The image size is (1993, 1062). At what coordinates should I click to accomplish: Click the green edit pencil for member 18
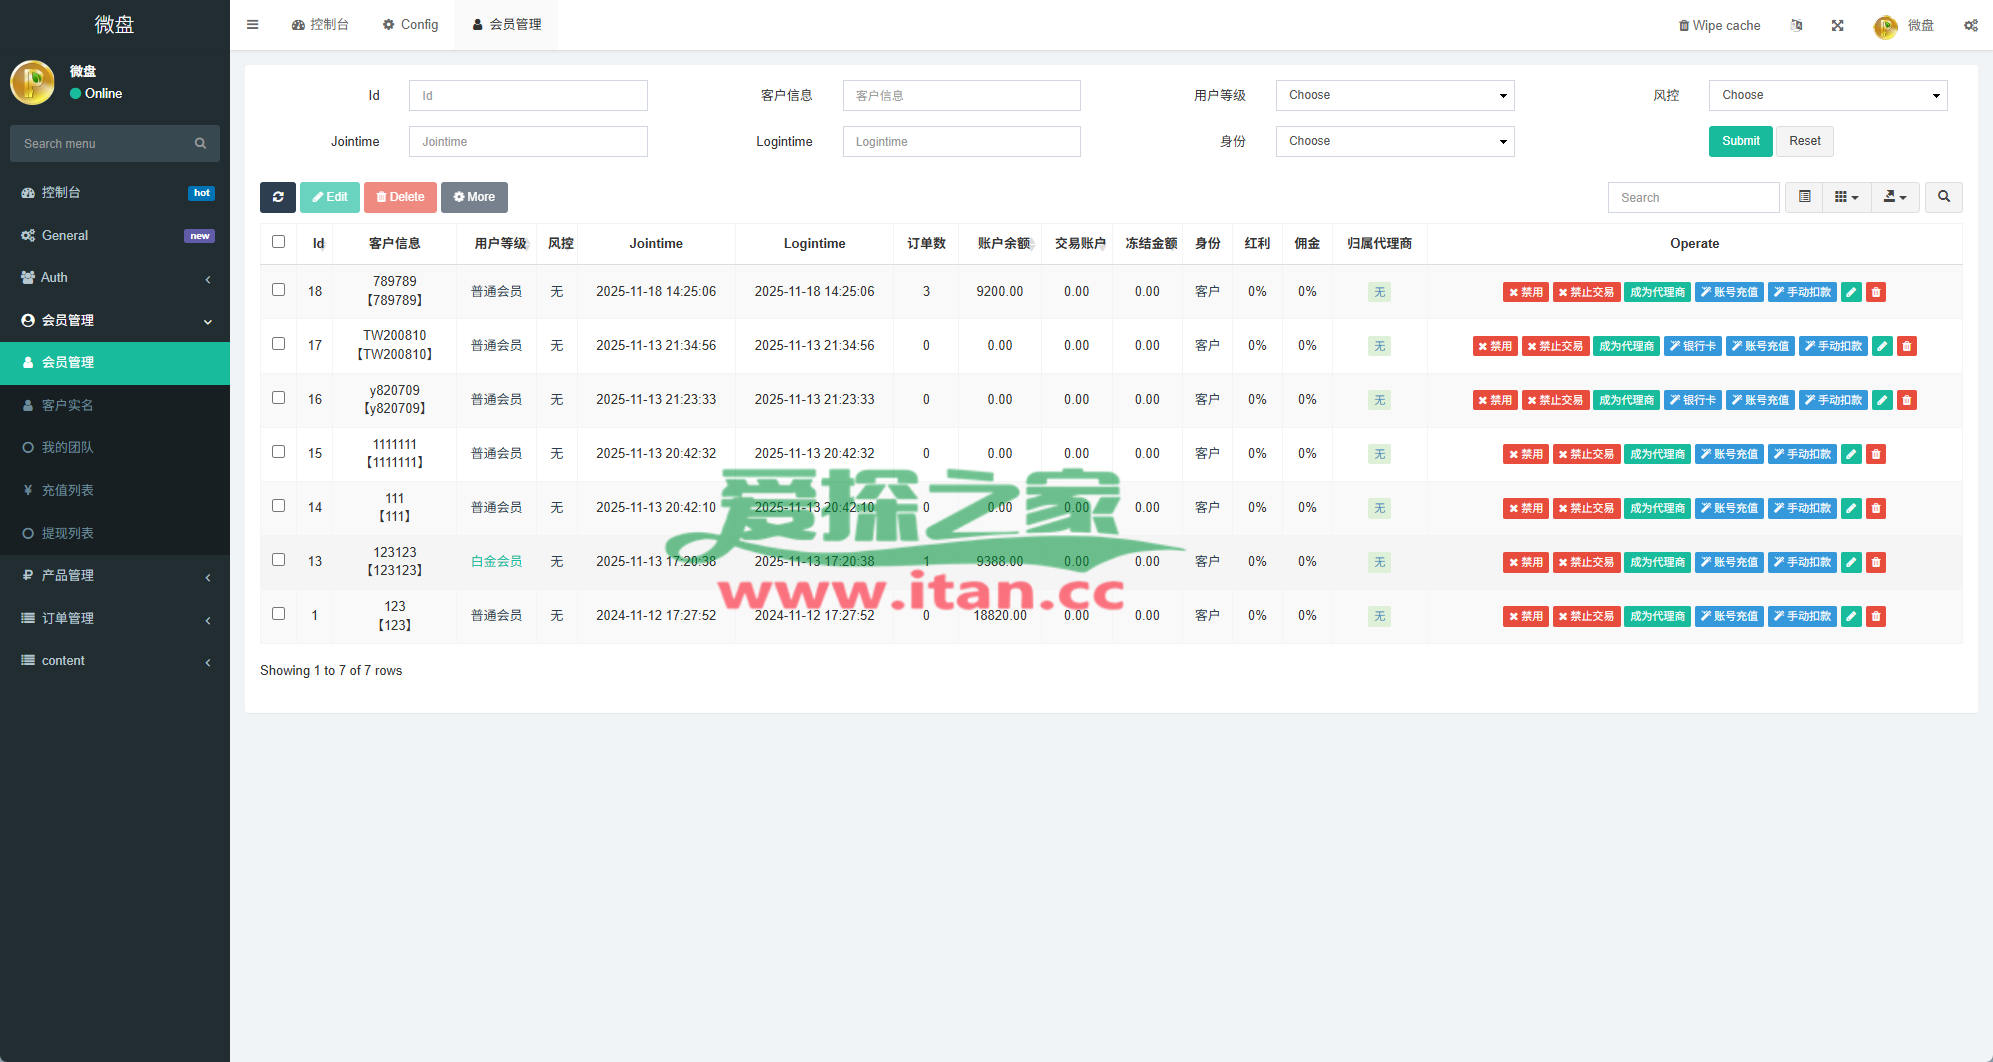pyautogui.click(x=1851, y=292)
